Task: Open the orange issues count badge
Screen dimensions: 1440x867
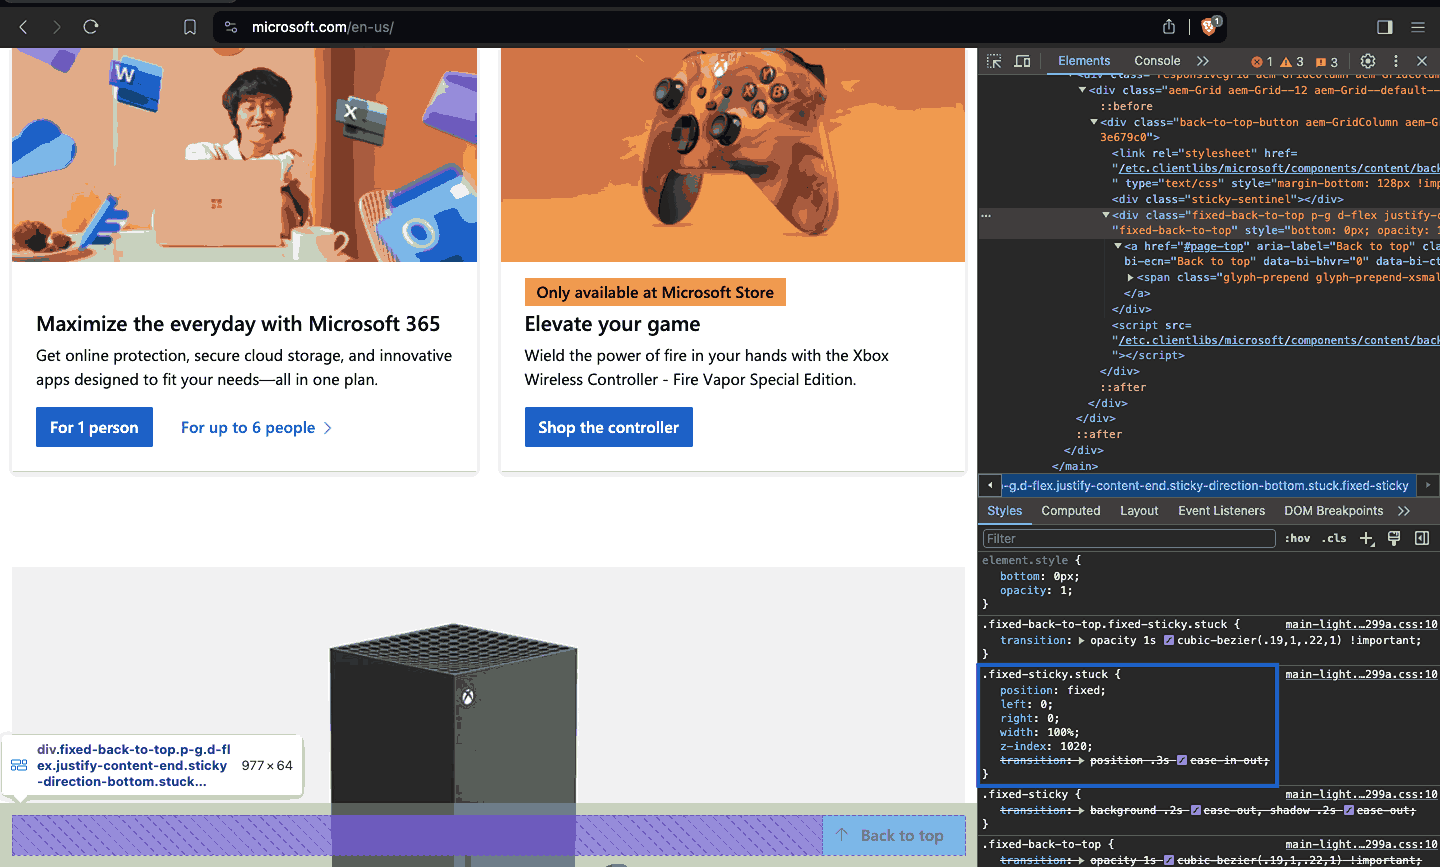Action: coord(1327,62)
